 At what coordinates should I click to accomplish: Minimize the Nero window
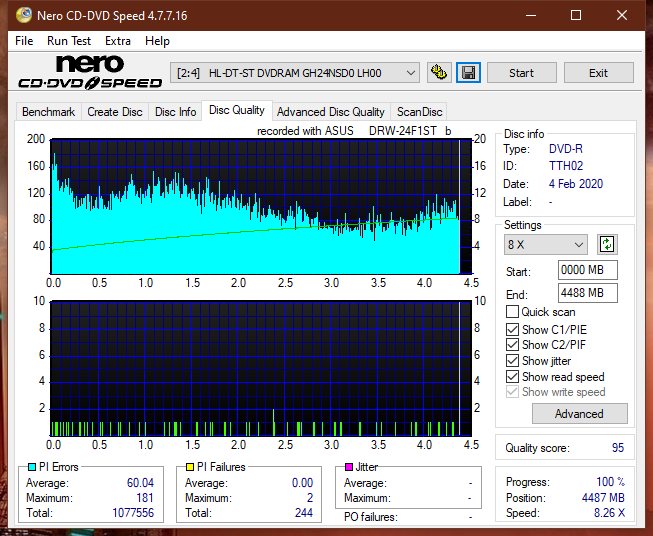click(531, 15)
